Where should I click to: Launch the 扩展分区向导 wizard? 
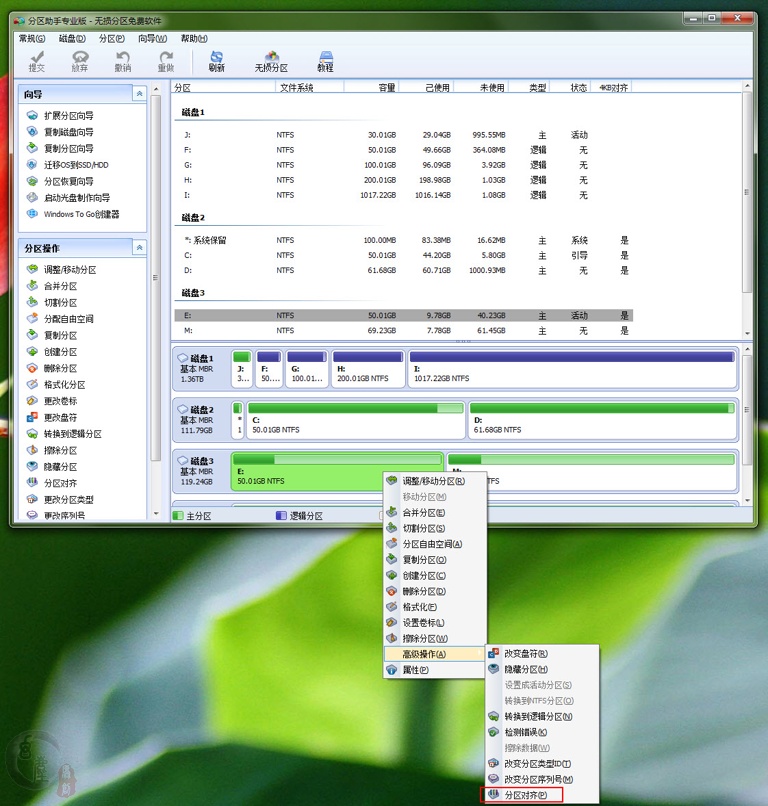pyautogui.click(x=68, y=116)
